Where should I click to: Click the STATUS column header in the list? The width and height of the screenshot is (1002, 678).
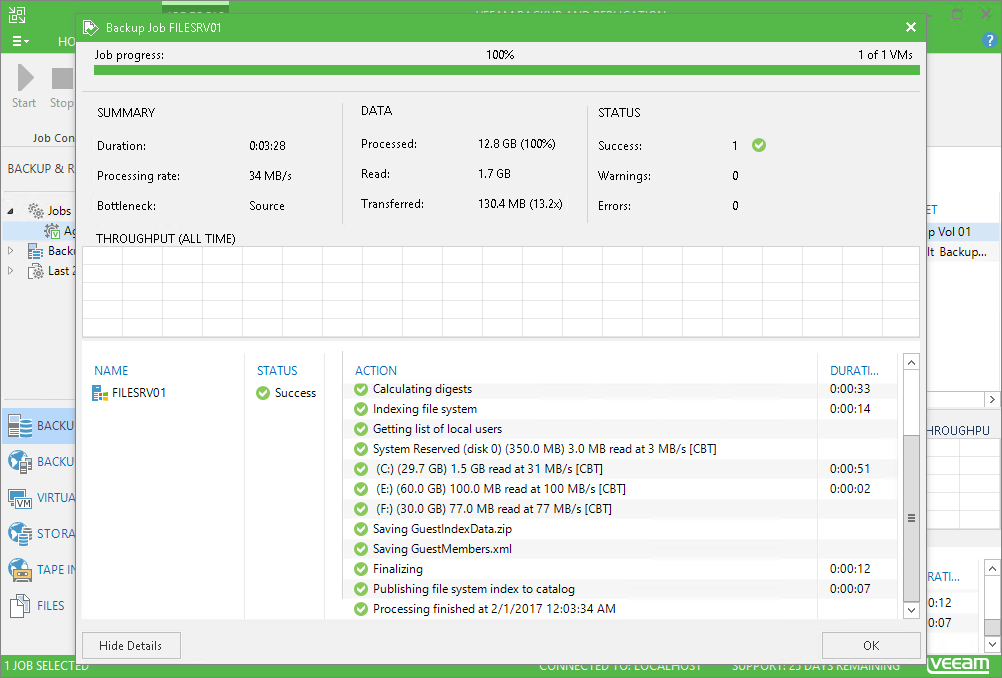click(x=277, y=371)
